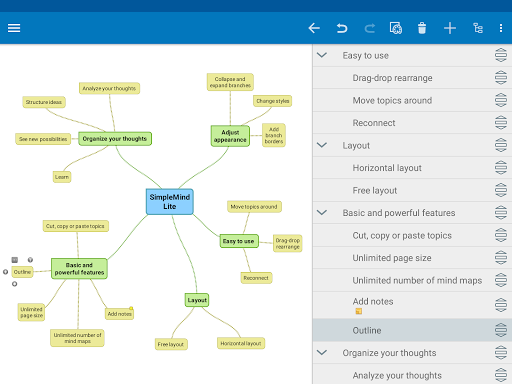Open the three-dot overflow menu
This screenshot has width=512, height=384.
pyautogui.click(x=501, y=28)
